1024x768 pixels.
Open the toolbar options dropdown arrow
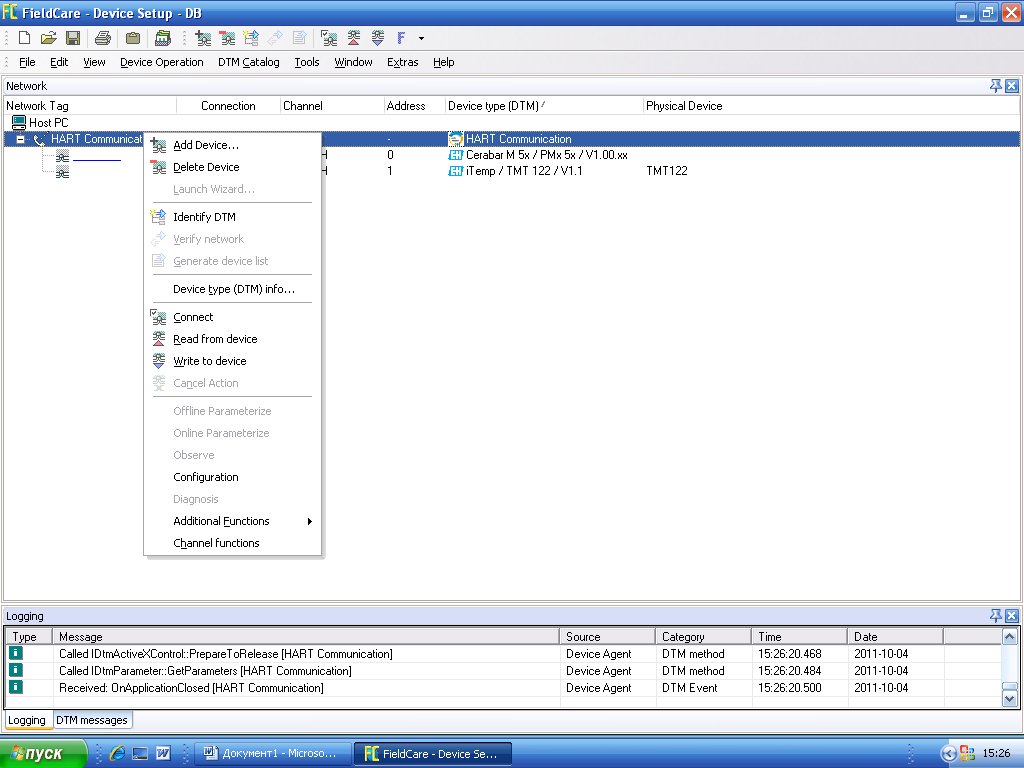click(421, 39)
